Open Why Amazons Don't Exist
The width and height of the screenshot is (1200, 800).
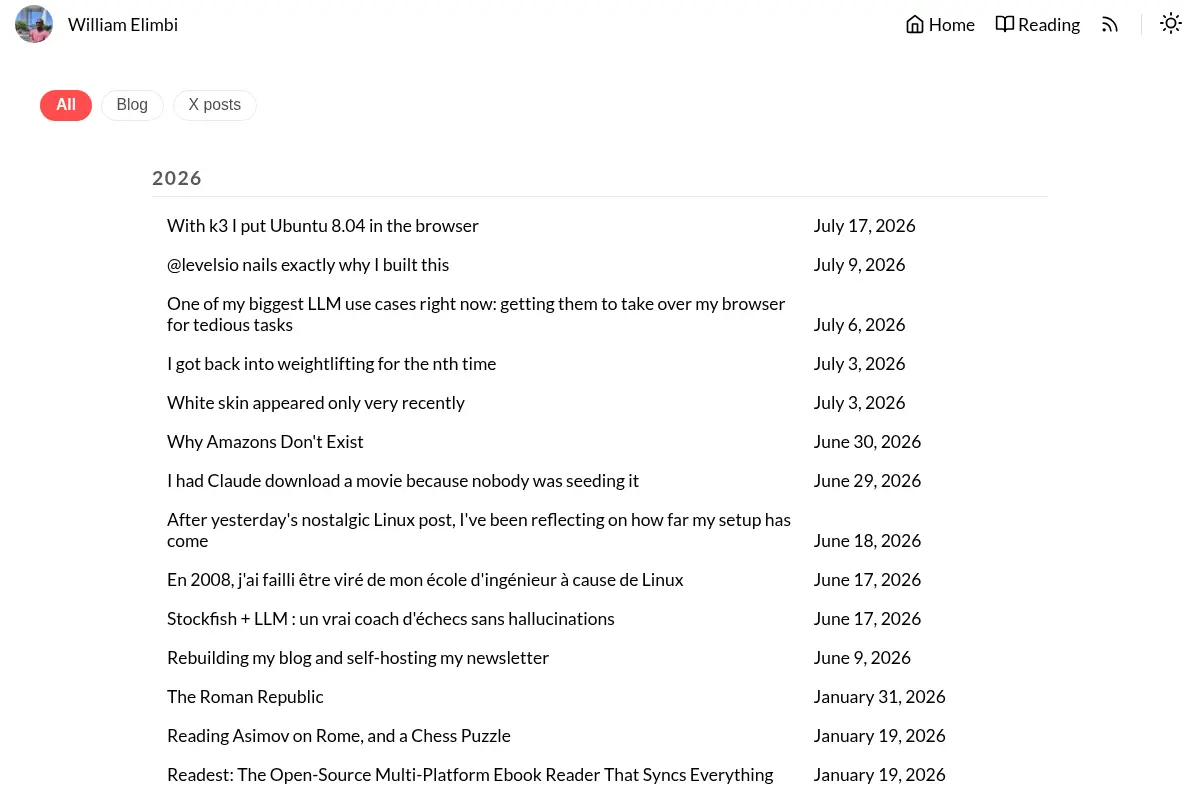pyautogui.click(x=265, y=442)
